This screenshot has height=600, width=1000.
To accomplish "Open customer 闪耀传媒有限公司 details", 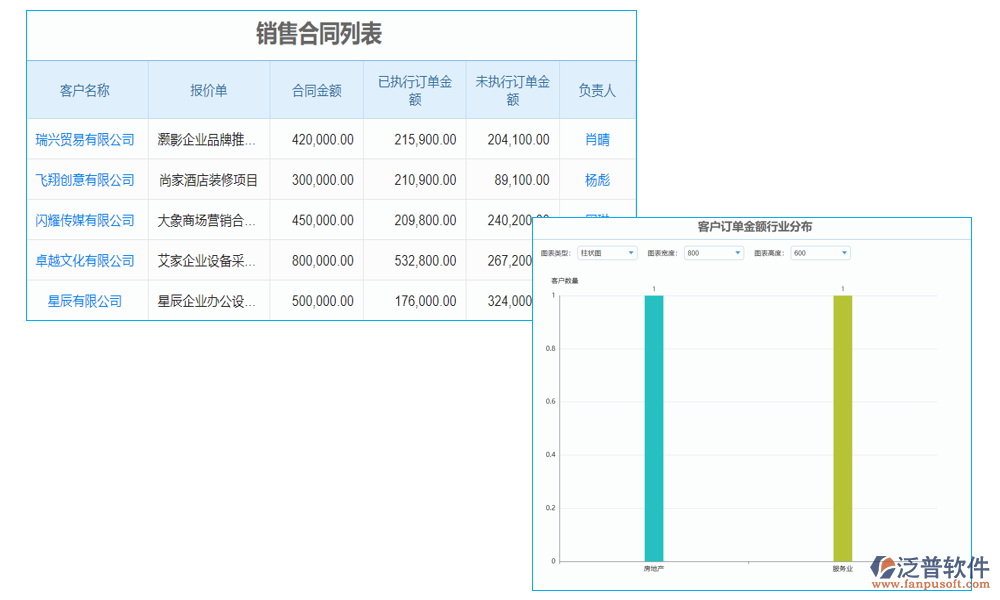I will point(86,220).
